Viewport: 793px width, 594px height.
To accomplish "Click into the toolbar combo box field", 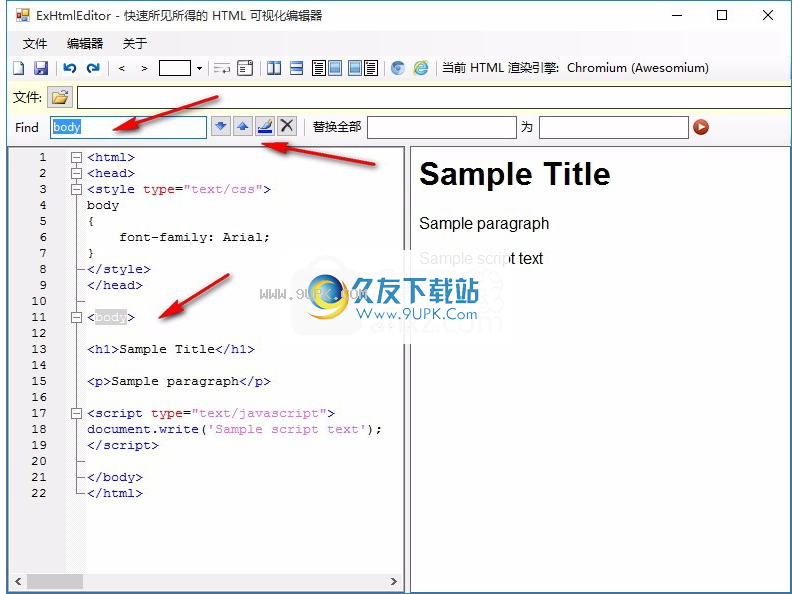I will 174,68.
